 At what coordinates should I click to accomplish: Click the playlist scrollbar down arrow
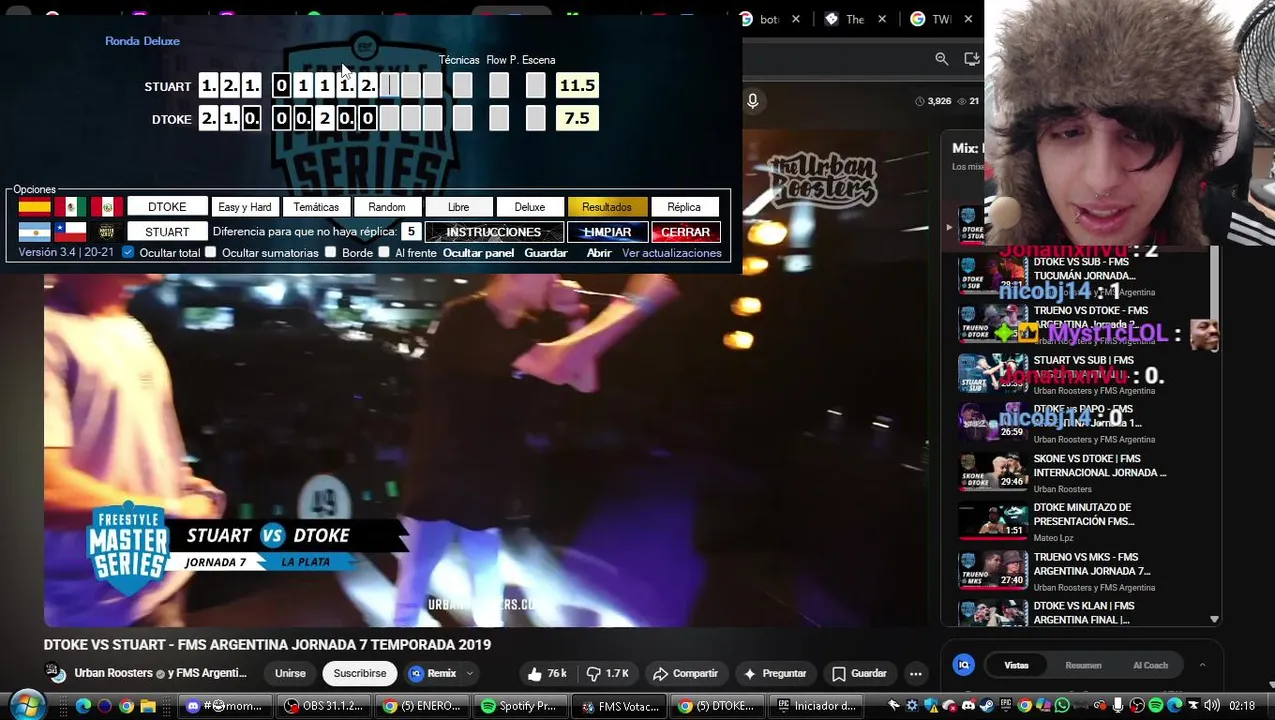point(1214,620)
